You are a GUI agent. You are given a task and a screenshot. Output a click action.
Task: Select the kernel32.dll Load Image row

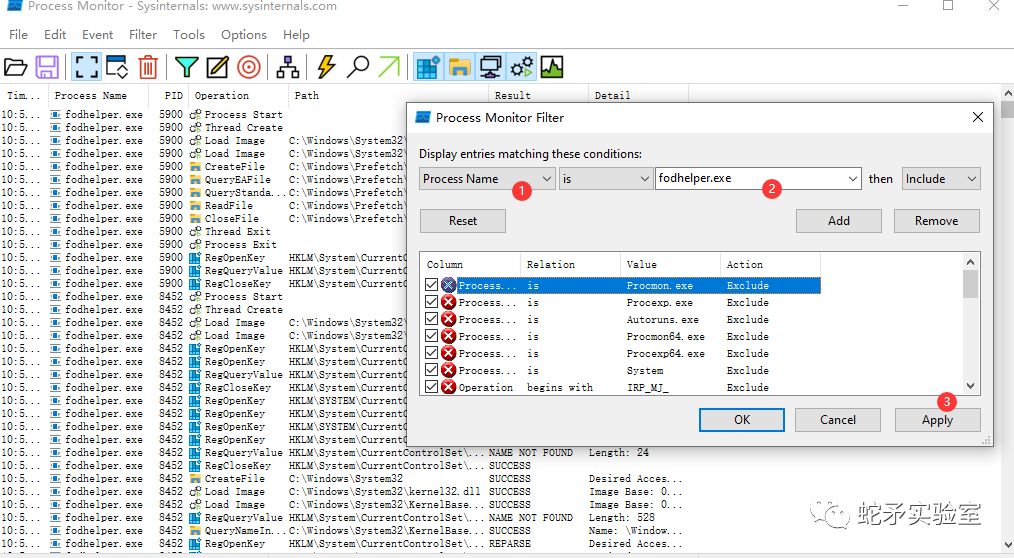pos(343,491)
